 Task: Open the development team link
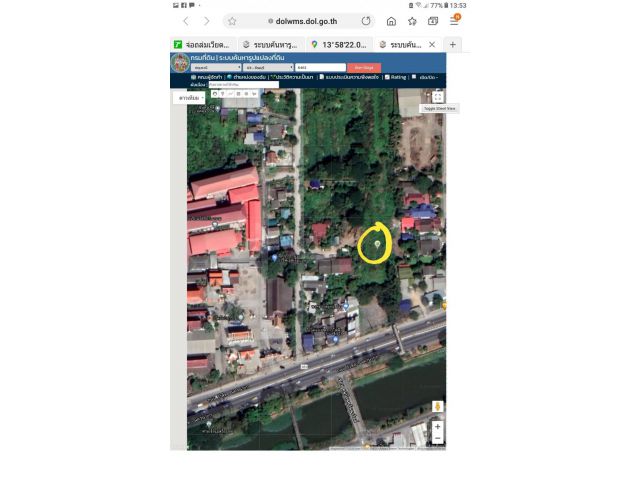207,77
